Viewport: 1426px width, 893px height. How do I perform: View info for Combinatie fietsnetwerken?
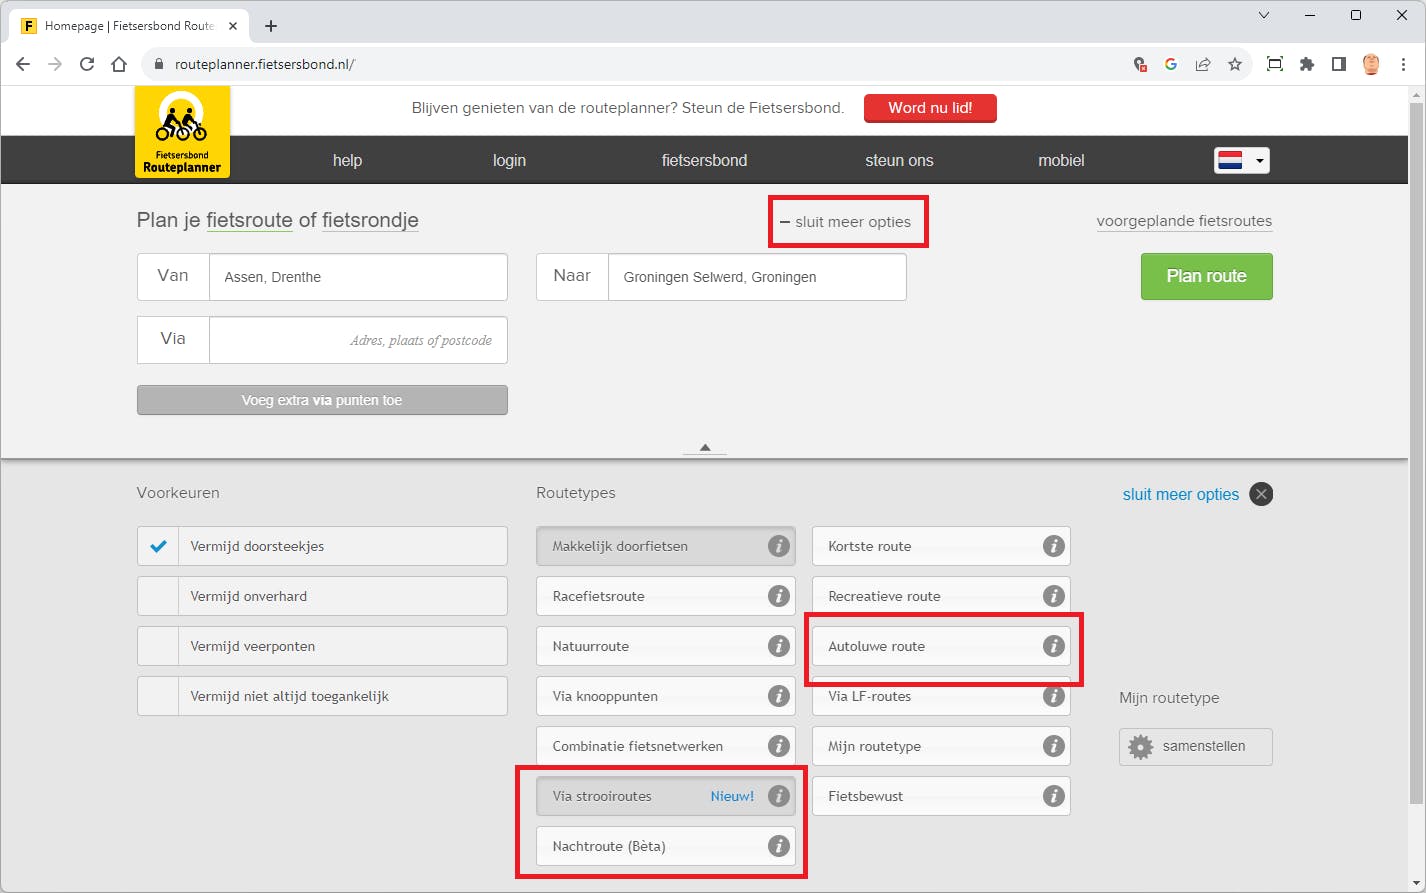coord(779,746)
